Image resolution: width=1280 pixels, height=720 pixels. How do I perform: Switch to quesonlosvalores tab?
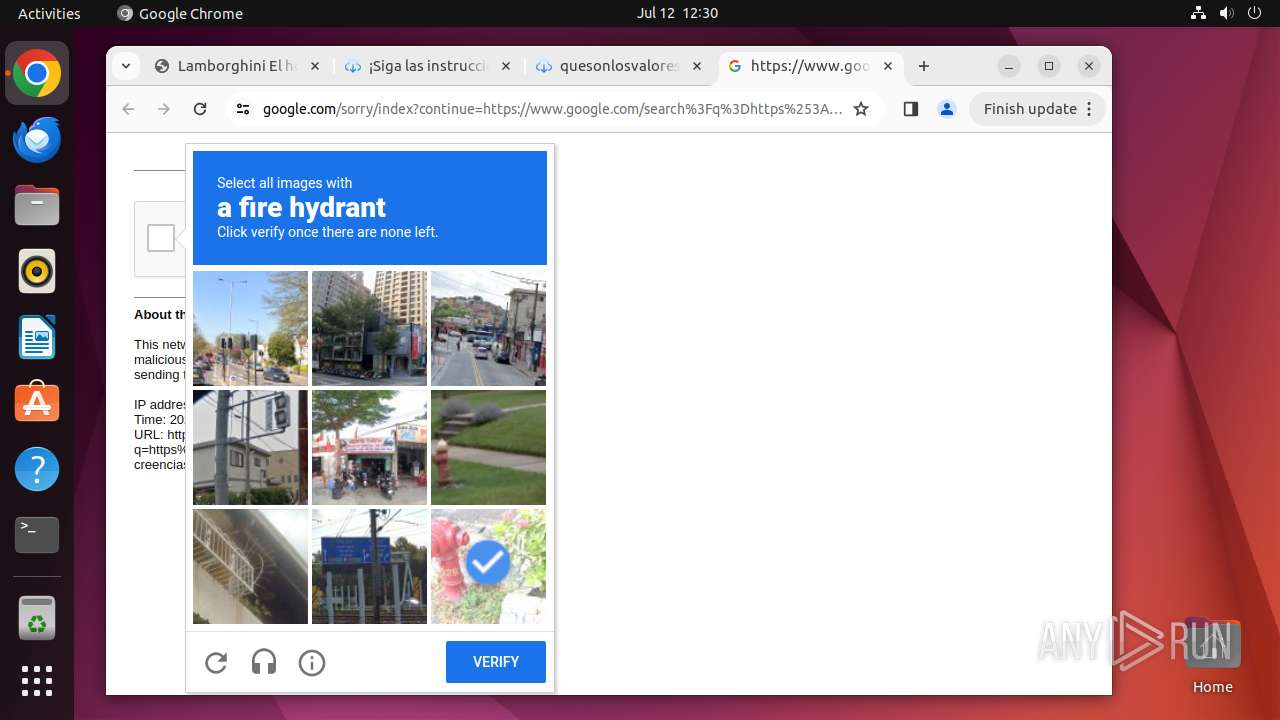pyautogui.click(x=619, y=66)
